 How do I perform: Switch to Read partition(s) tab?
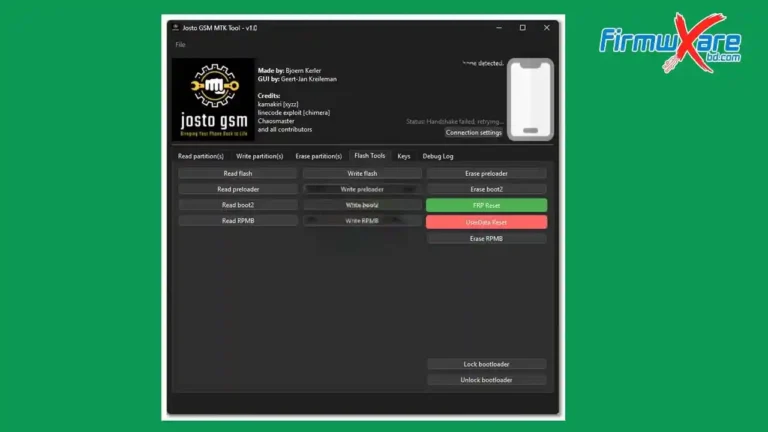click(201, 156)
